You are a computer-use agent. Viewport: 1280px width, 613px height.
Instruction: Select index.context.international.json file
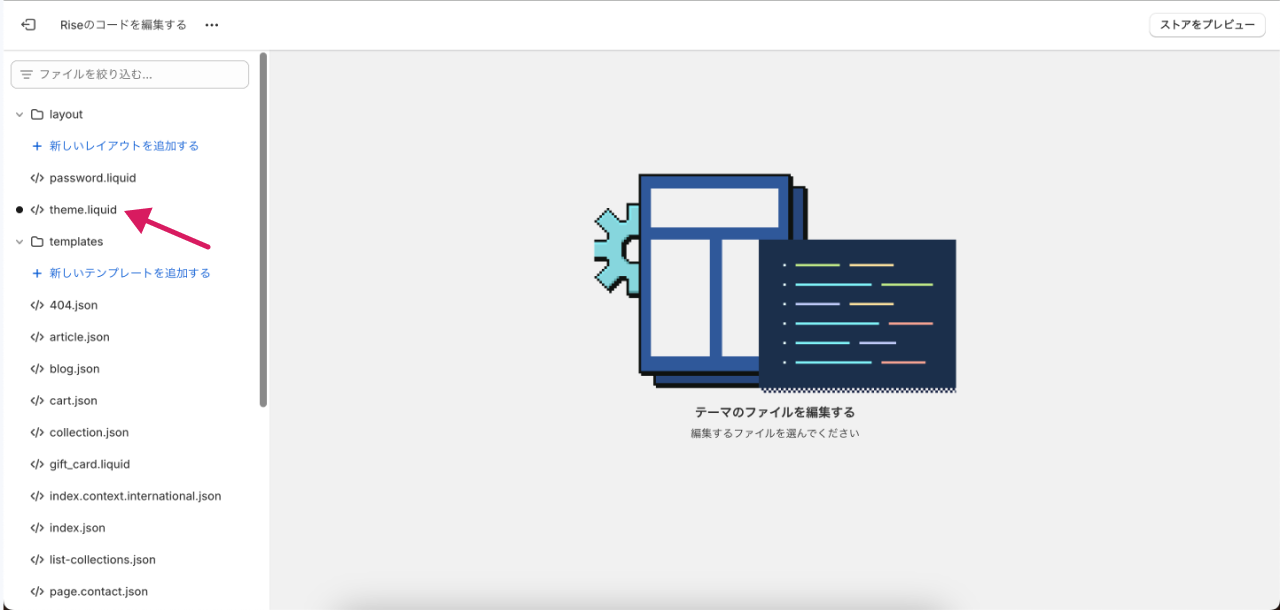point(135,496)
